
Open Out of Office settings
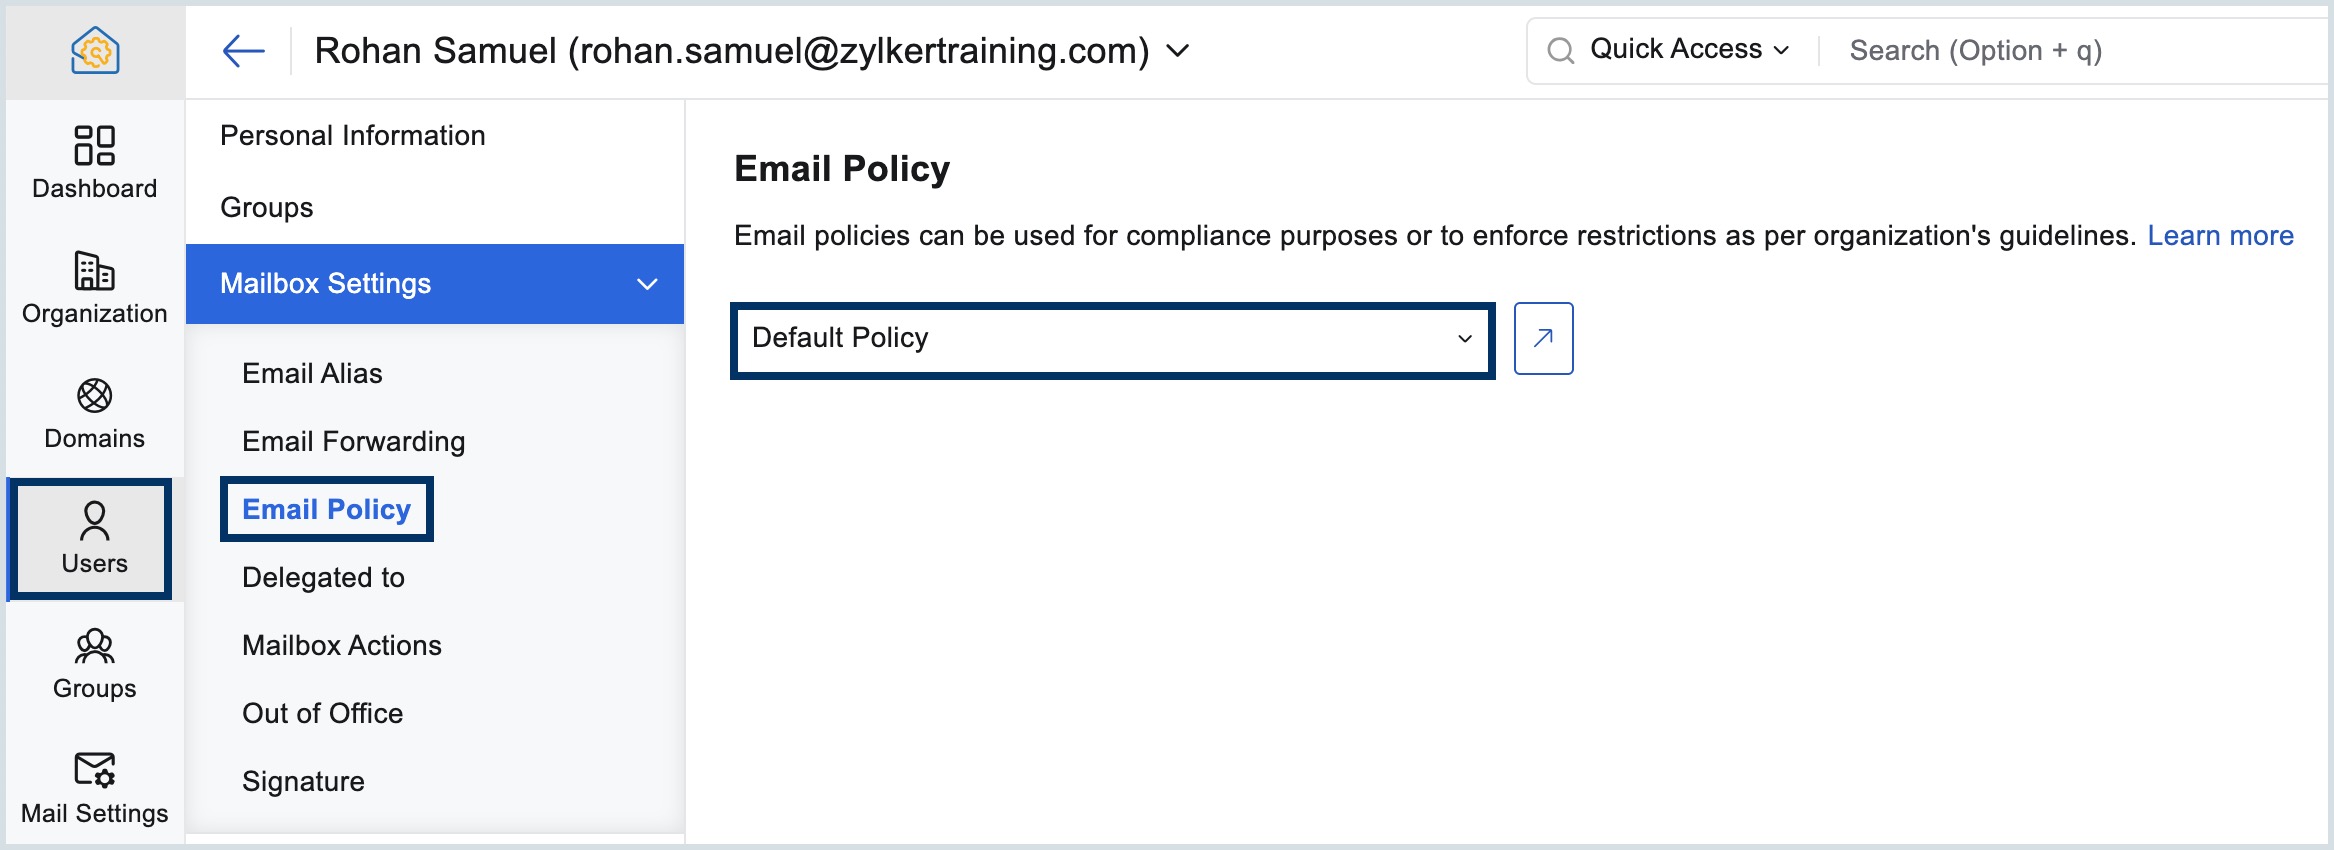(x=322, y=713)
